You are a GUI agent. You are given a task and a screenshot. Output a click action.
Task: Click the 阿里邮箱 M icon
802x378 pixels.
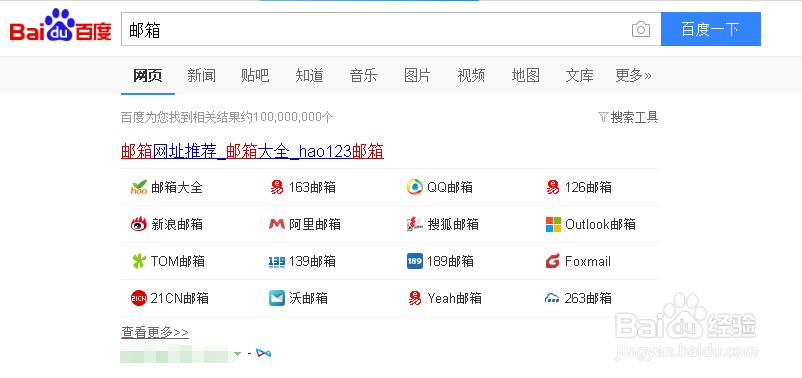pos(277,224)
